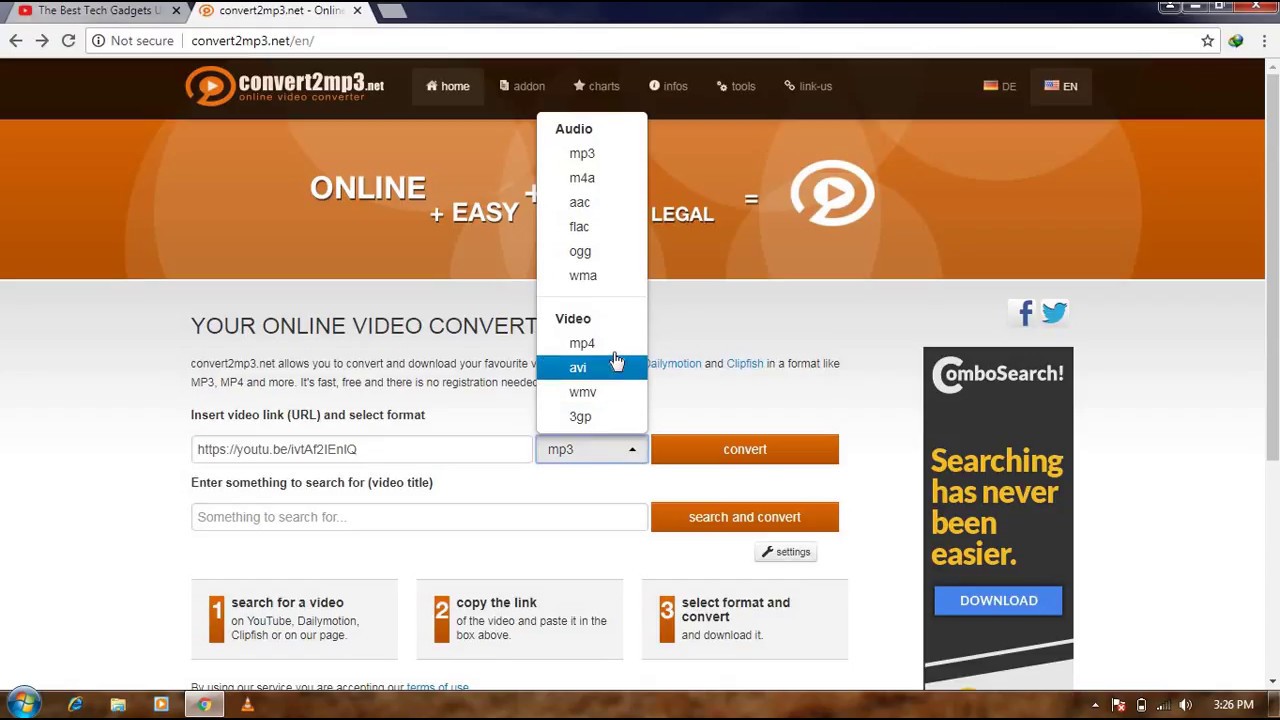1280x720 pixels.
Task: Reload the page with the refresh icon
Action: click(68, 41)
